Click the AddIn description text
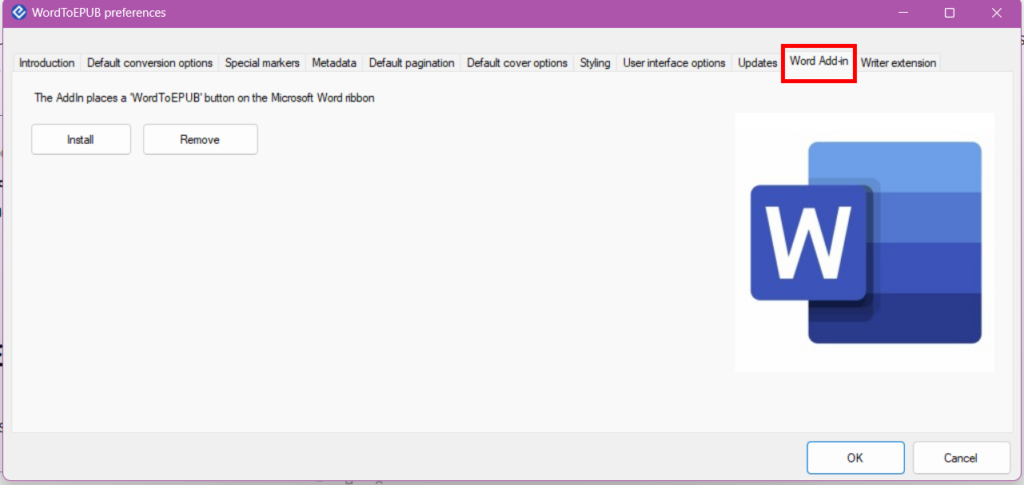This screenshot has height=485, width=1024. click(x=204, y=98)
